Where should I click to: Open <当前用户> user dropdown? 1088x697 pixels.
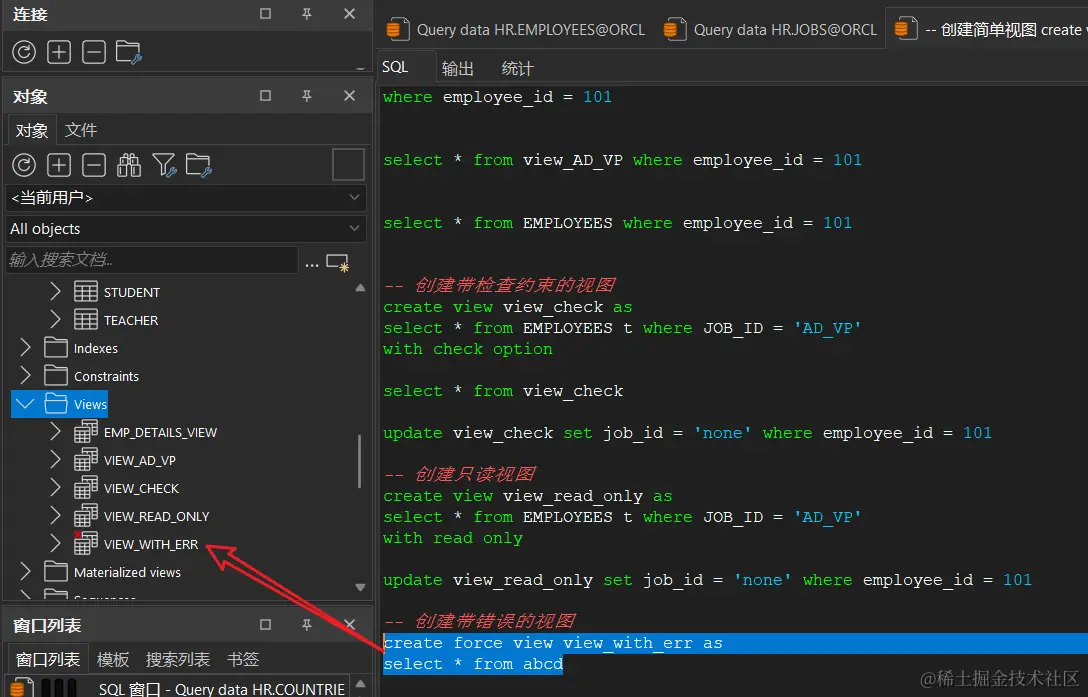click(185, 198)
